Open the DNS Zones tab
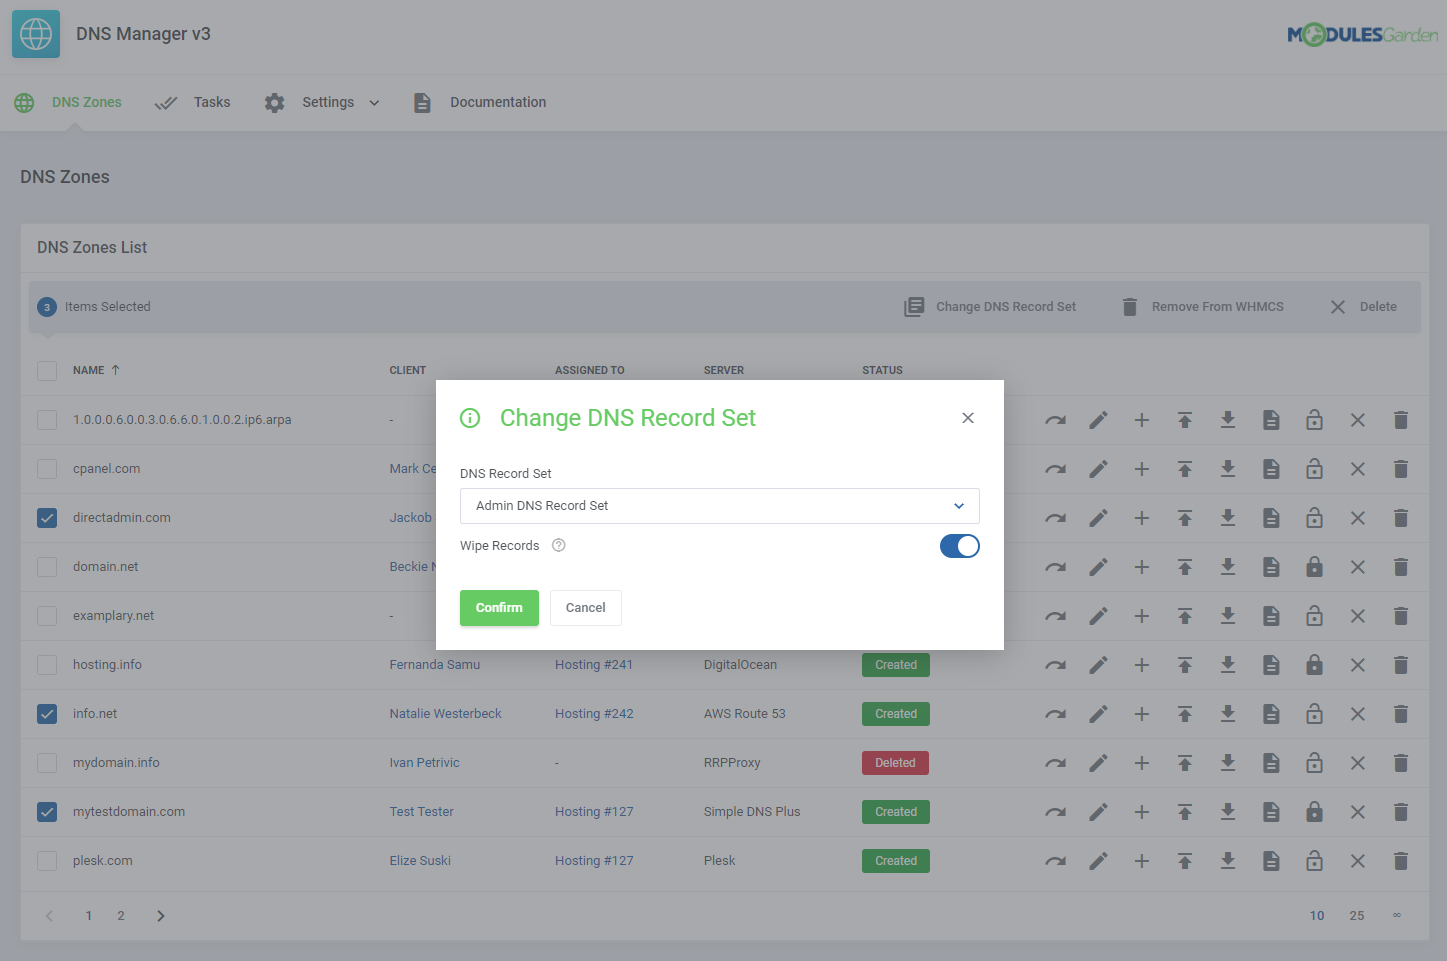The image size is (1447, 961). click(x=68, y=102)
